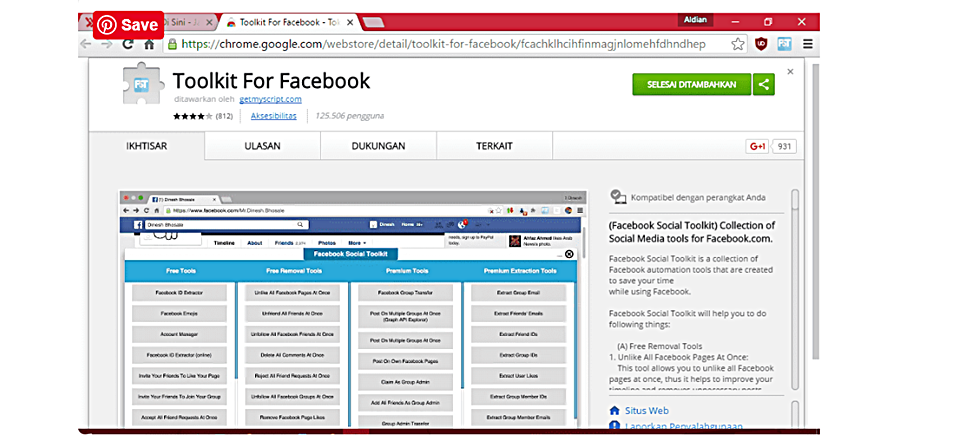960x436 pixels.
Task: Select the 'Kompatibel dengan perangkat Anda' text
Action: coord(698,198)
